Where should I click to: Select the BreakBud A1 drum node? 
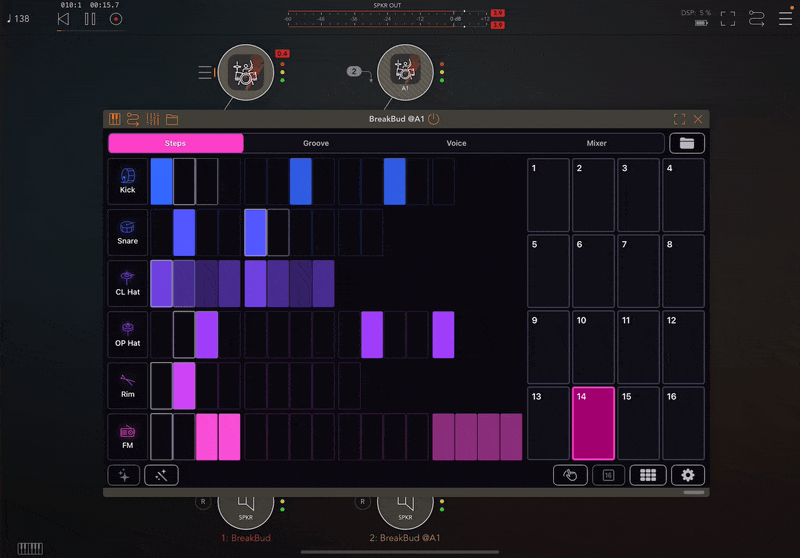point(405,72)
